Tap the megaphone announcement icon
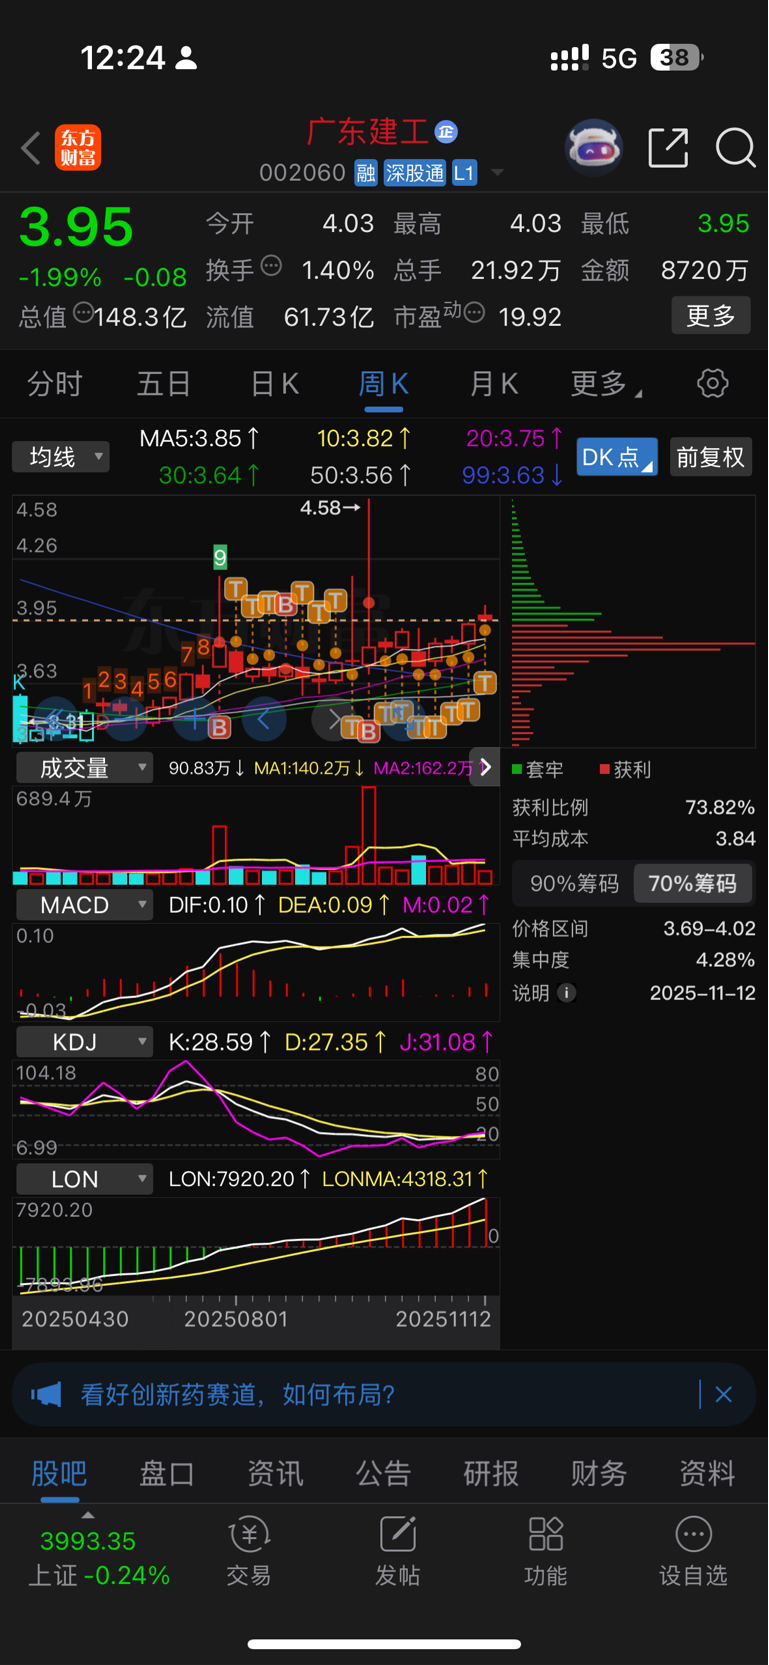769x1665 pixels. pos(46,1394)
